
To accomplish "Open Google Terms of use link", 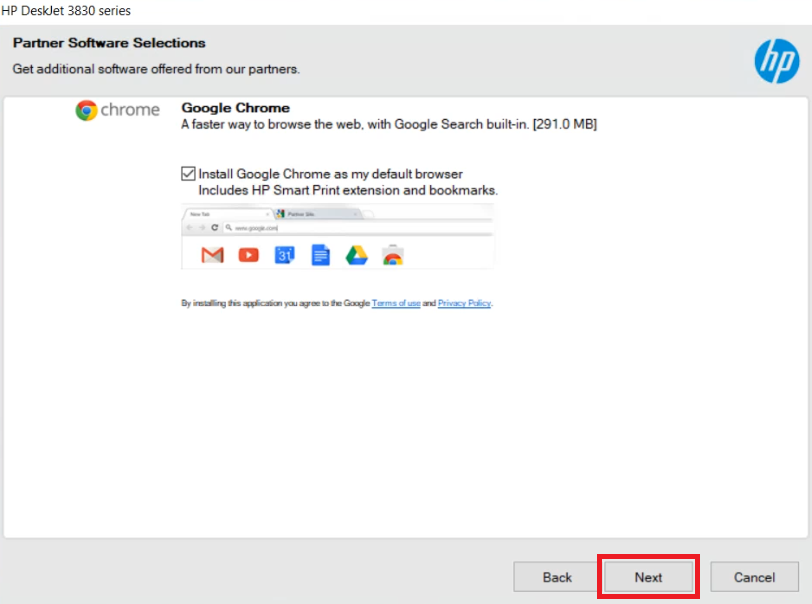I will 396,303.
